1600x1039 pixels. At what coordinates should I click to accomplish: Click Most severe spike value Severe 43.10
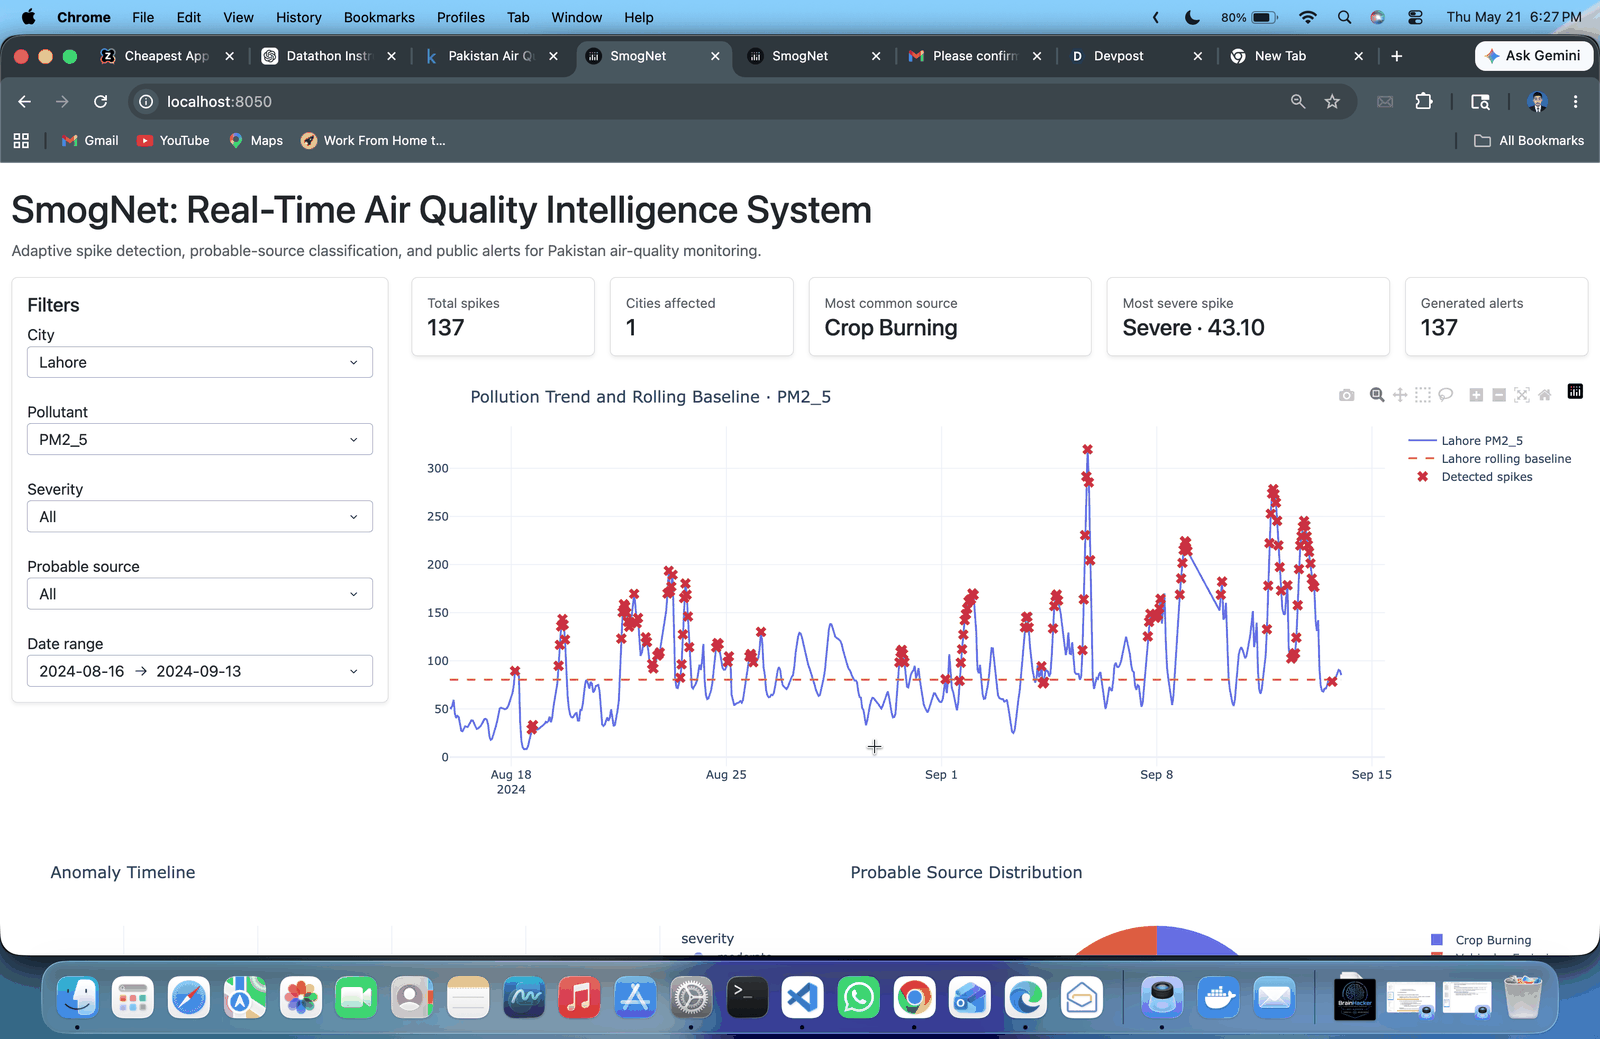[1193, 328]
